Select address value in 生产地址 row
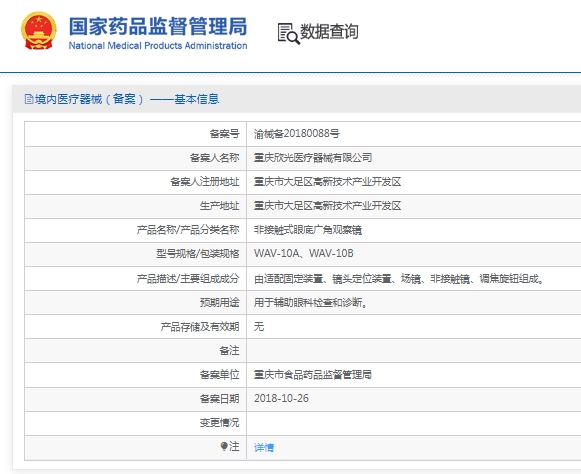Image resolution: width=581 pixels, height=474 pixels. [328, 206]
